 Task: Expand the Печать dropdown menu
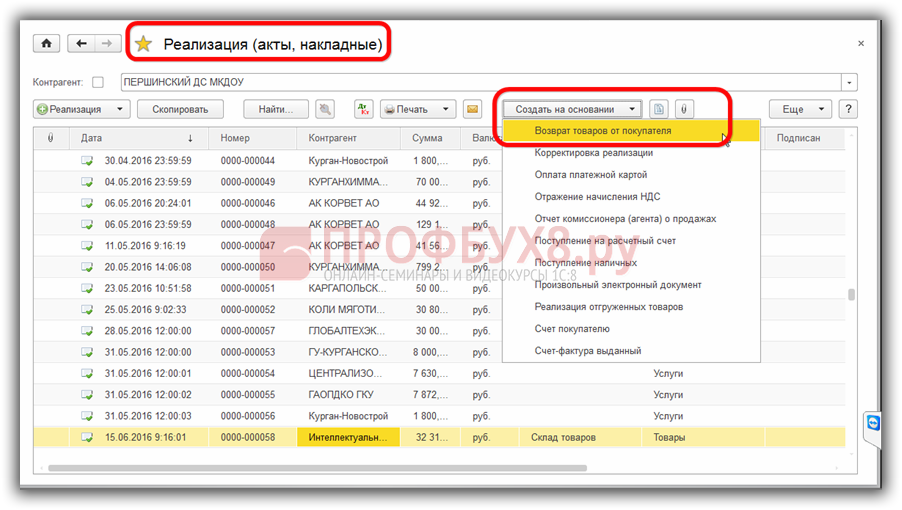(418, 109)
